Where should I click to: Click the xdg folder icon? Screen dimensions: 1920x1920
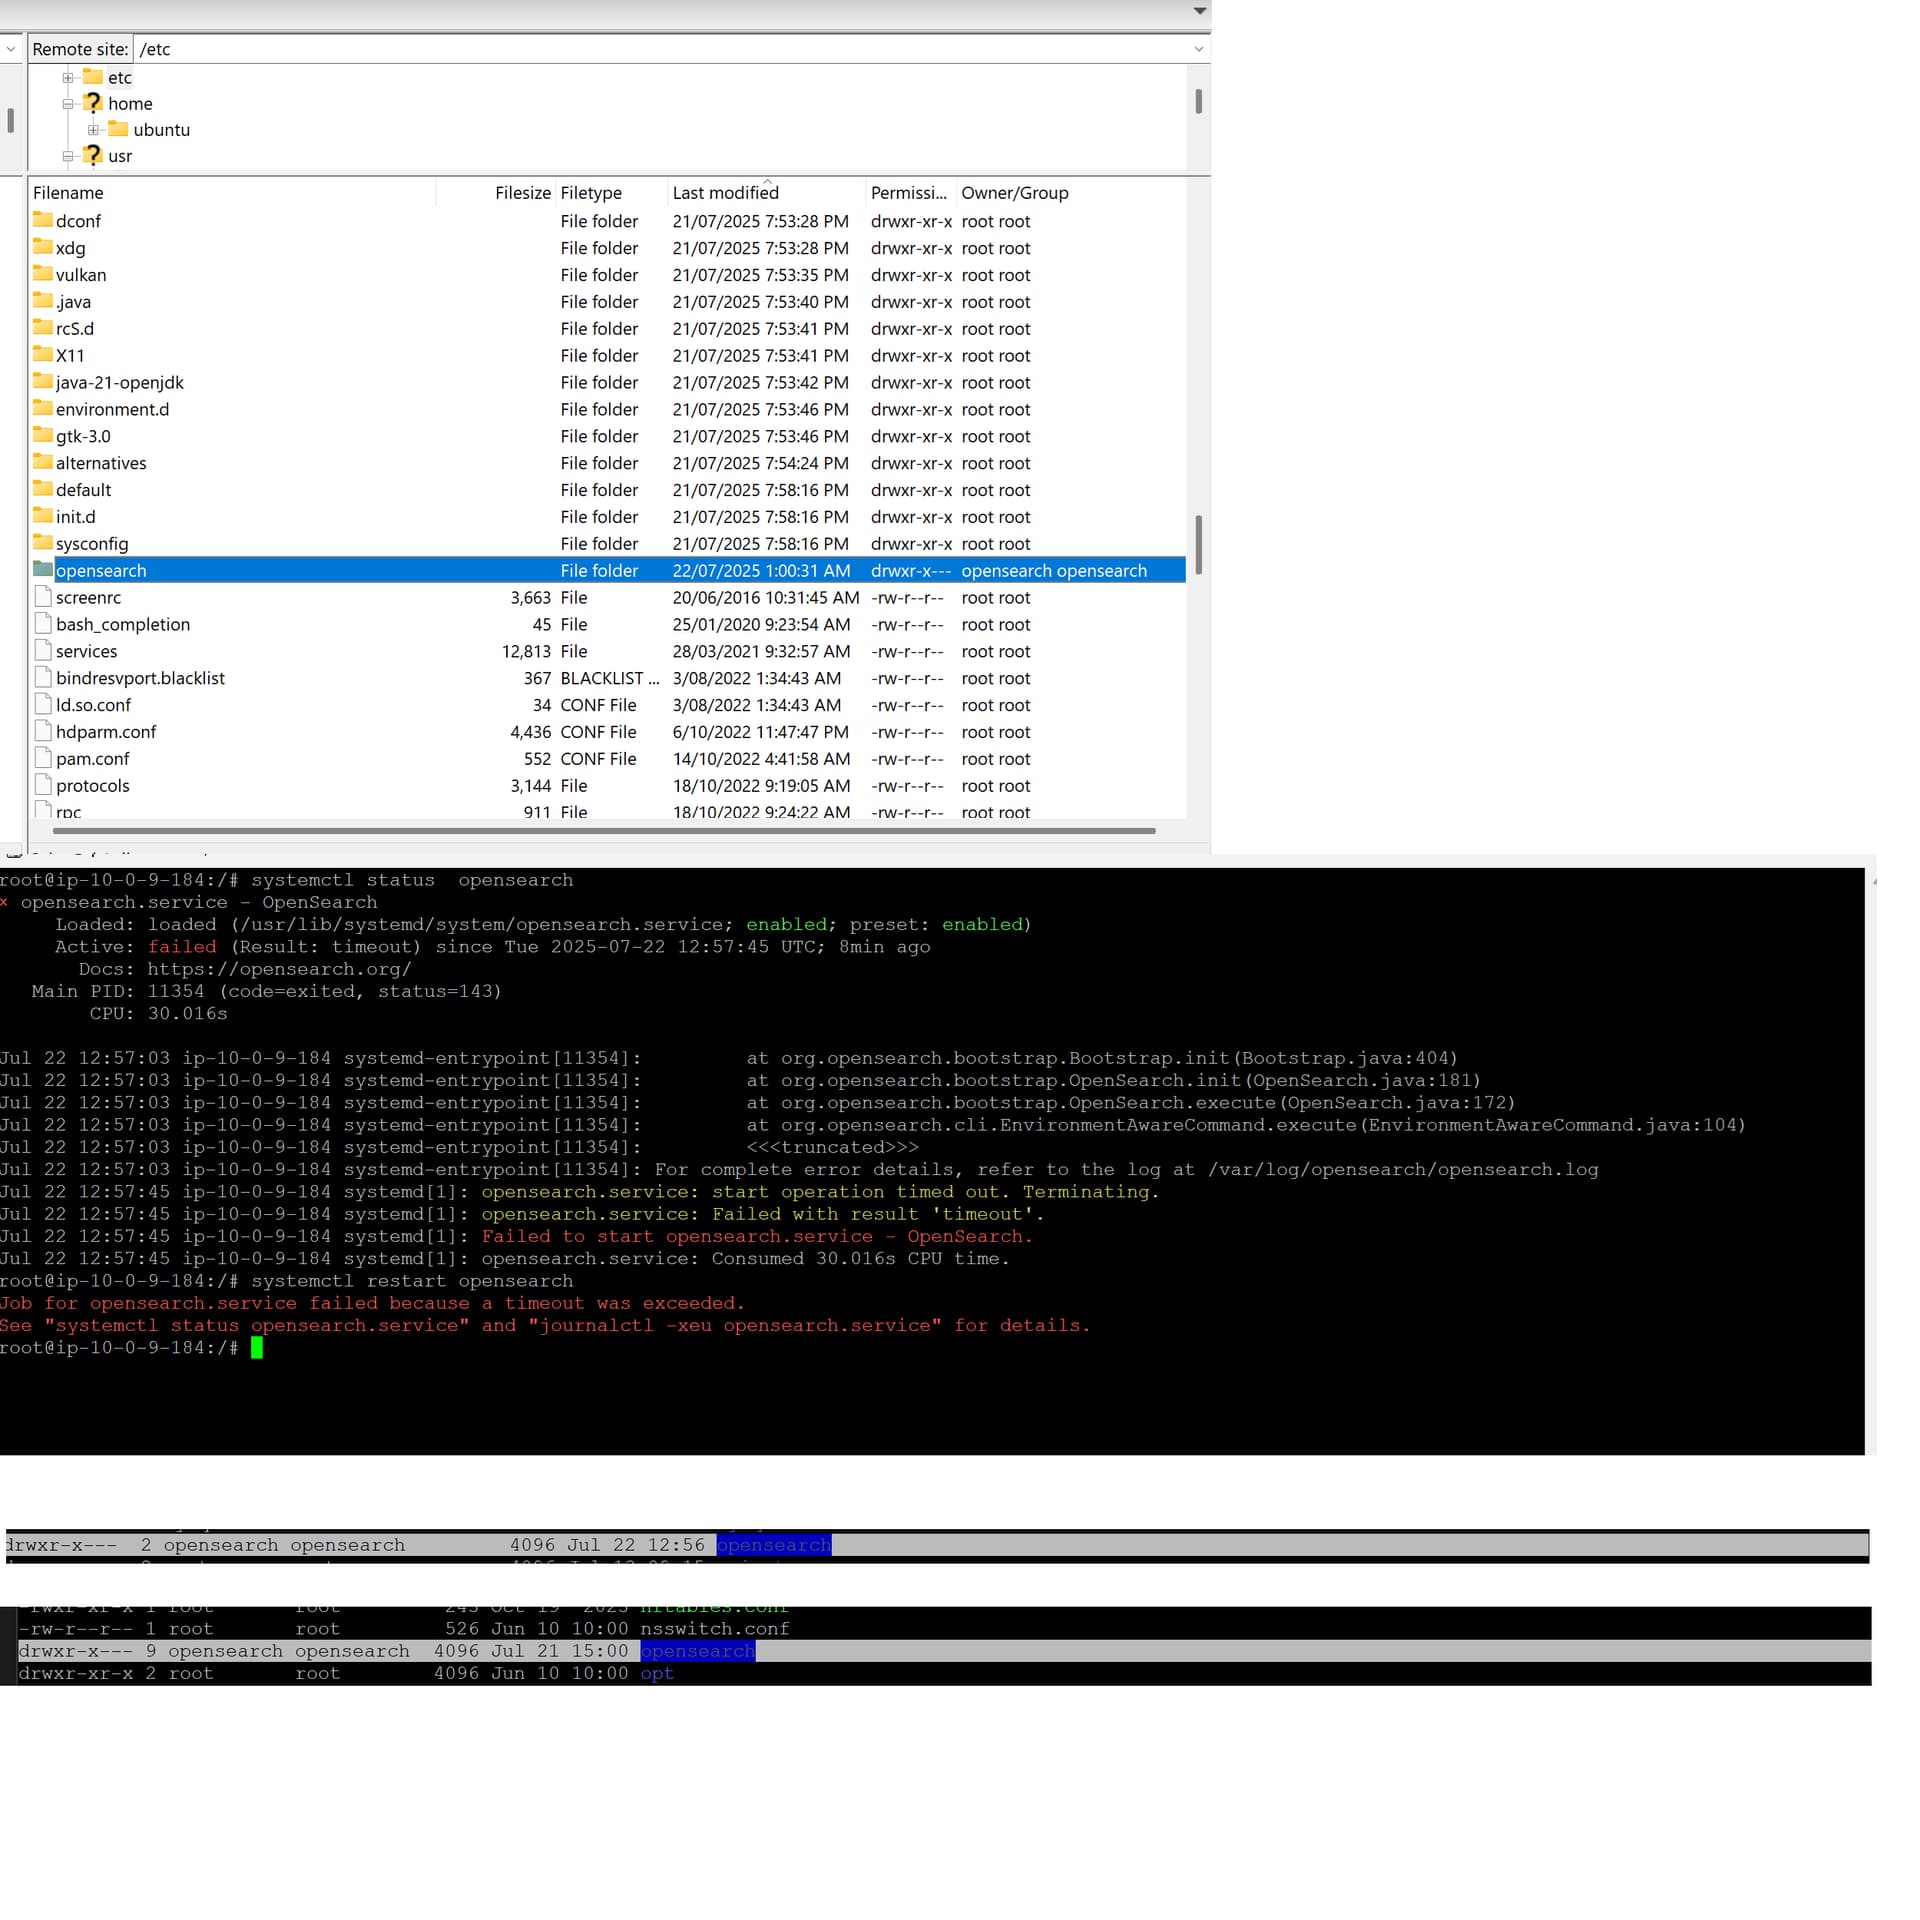click(x=42, y=247)
